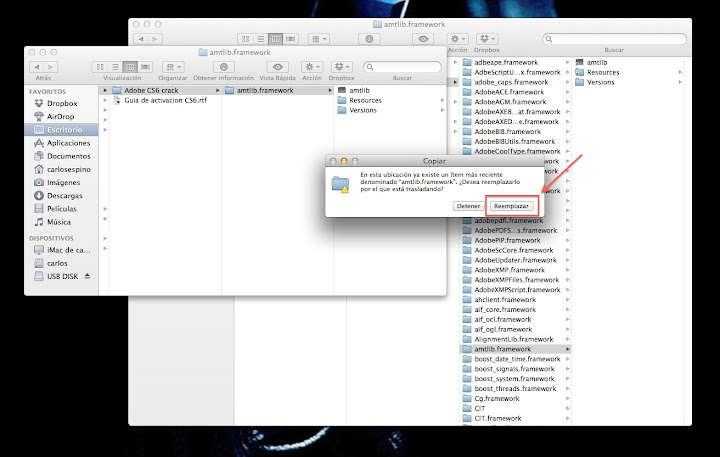Select Escritorio in the sidebar

coord(61,130)
